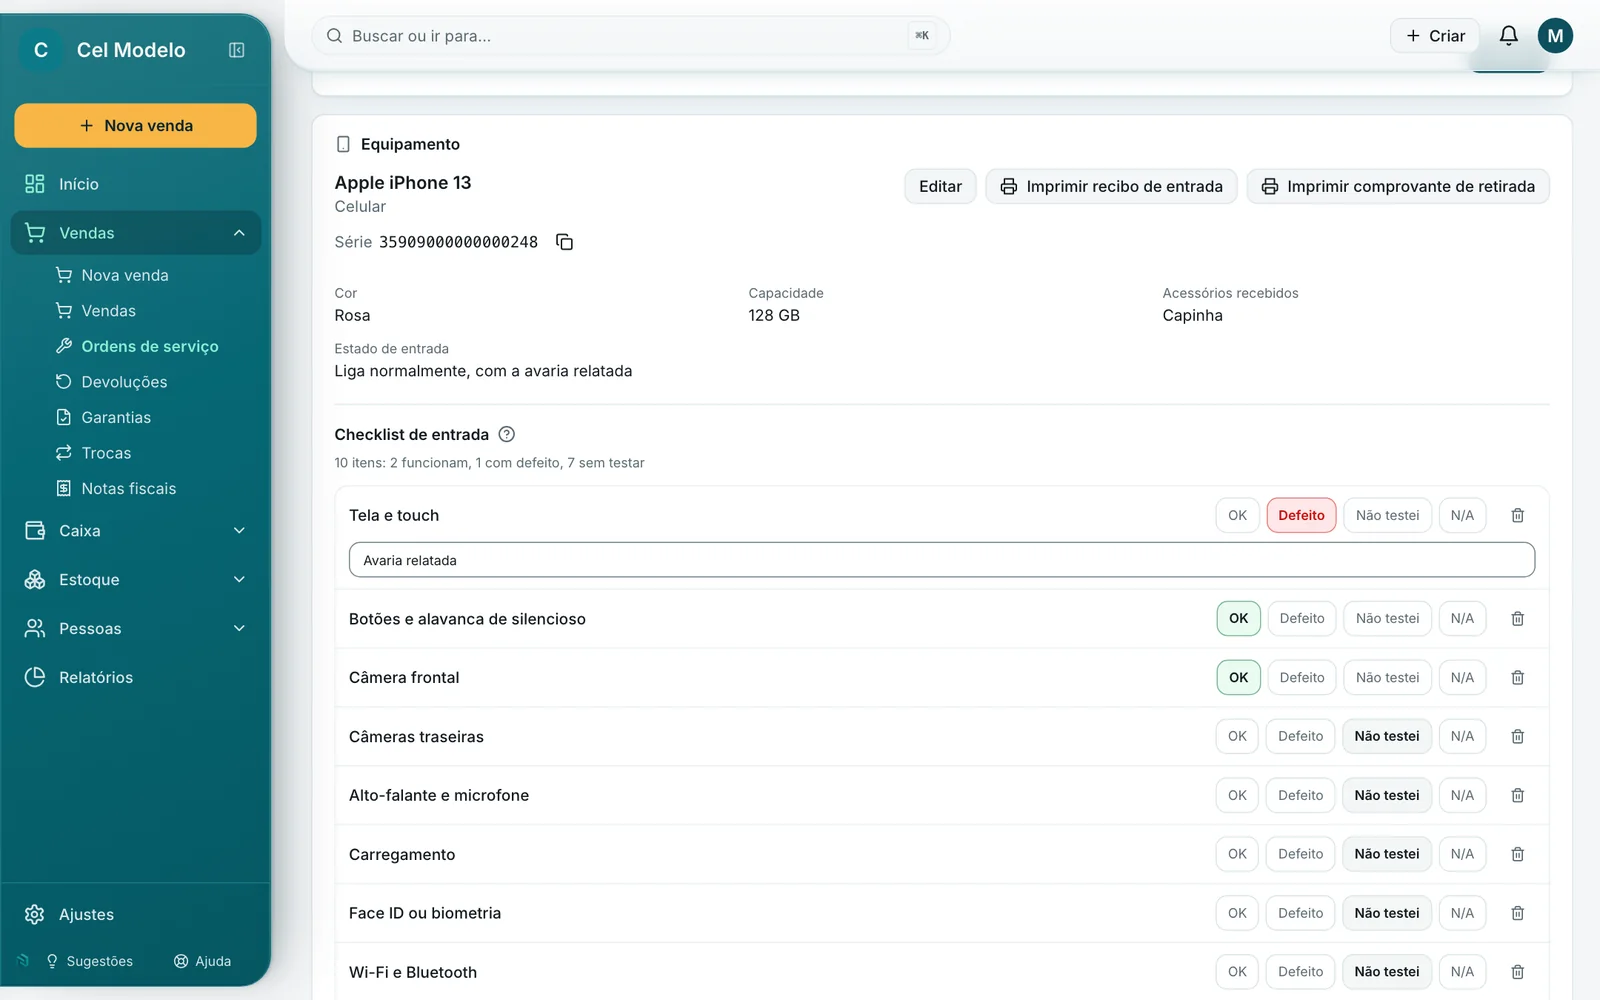Set Wi-Fi e Bluetooth to N/A
Screen dimensions: 1600x1000
pyautogui.click(x=1462, y=972)
